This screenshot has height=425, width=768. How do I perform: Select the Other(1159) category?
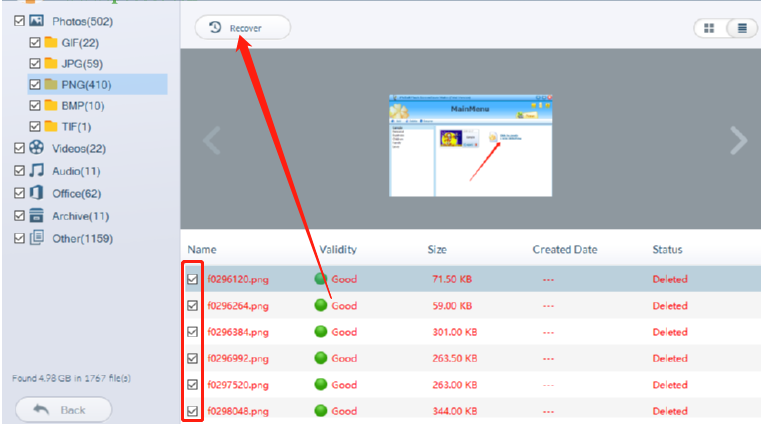click(x=82, y=239)
